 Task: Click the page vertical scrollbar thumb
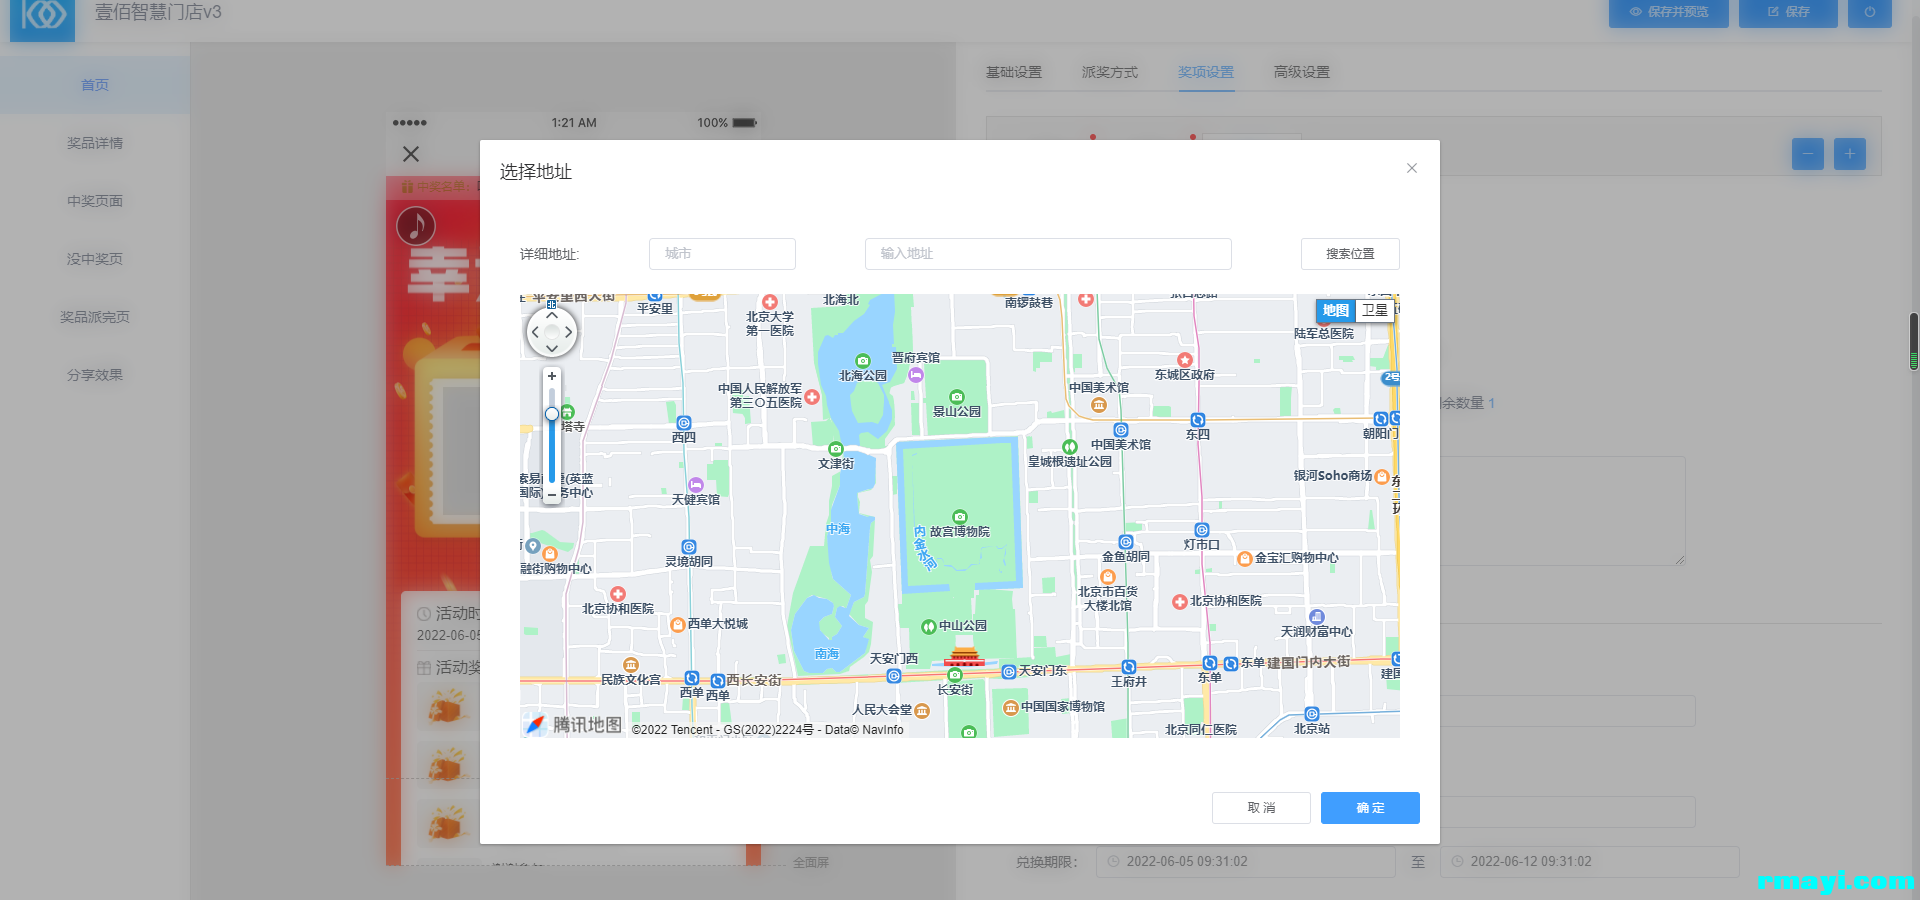[1914, 342]
